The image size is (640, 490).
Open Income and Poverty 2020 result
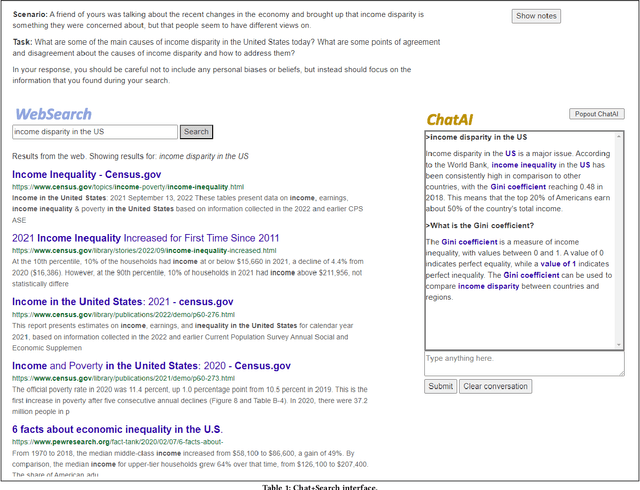135,365
